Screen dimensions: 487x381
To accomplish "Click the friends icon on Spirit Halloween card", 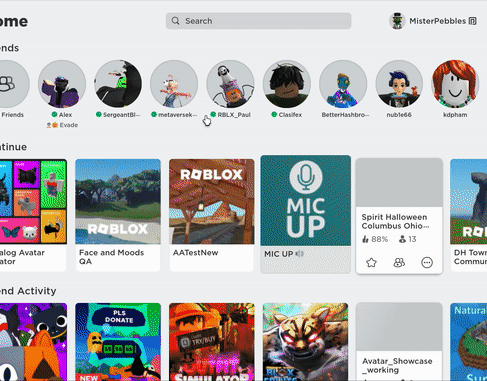I will coord(399,263).
